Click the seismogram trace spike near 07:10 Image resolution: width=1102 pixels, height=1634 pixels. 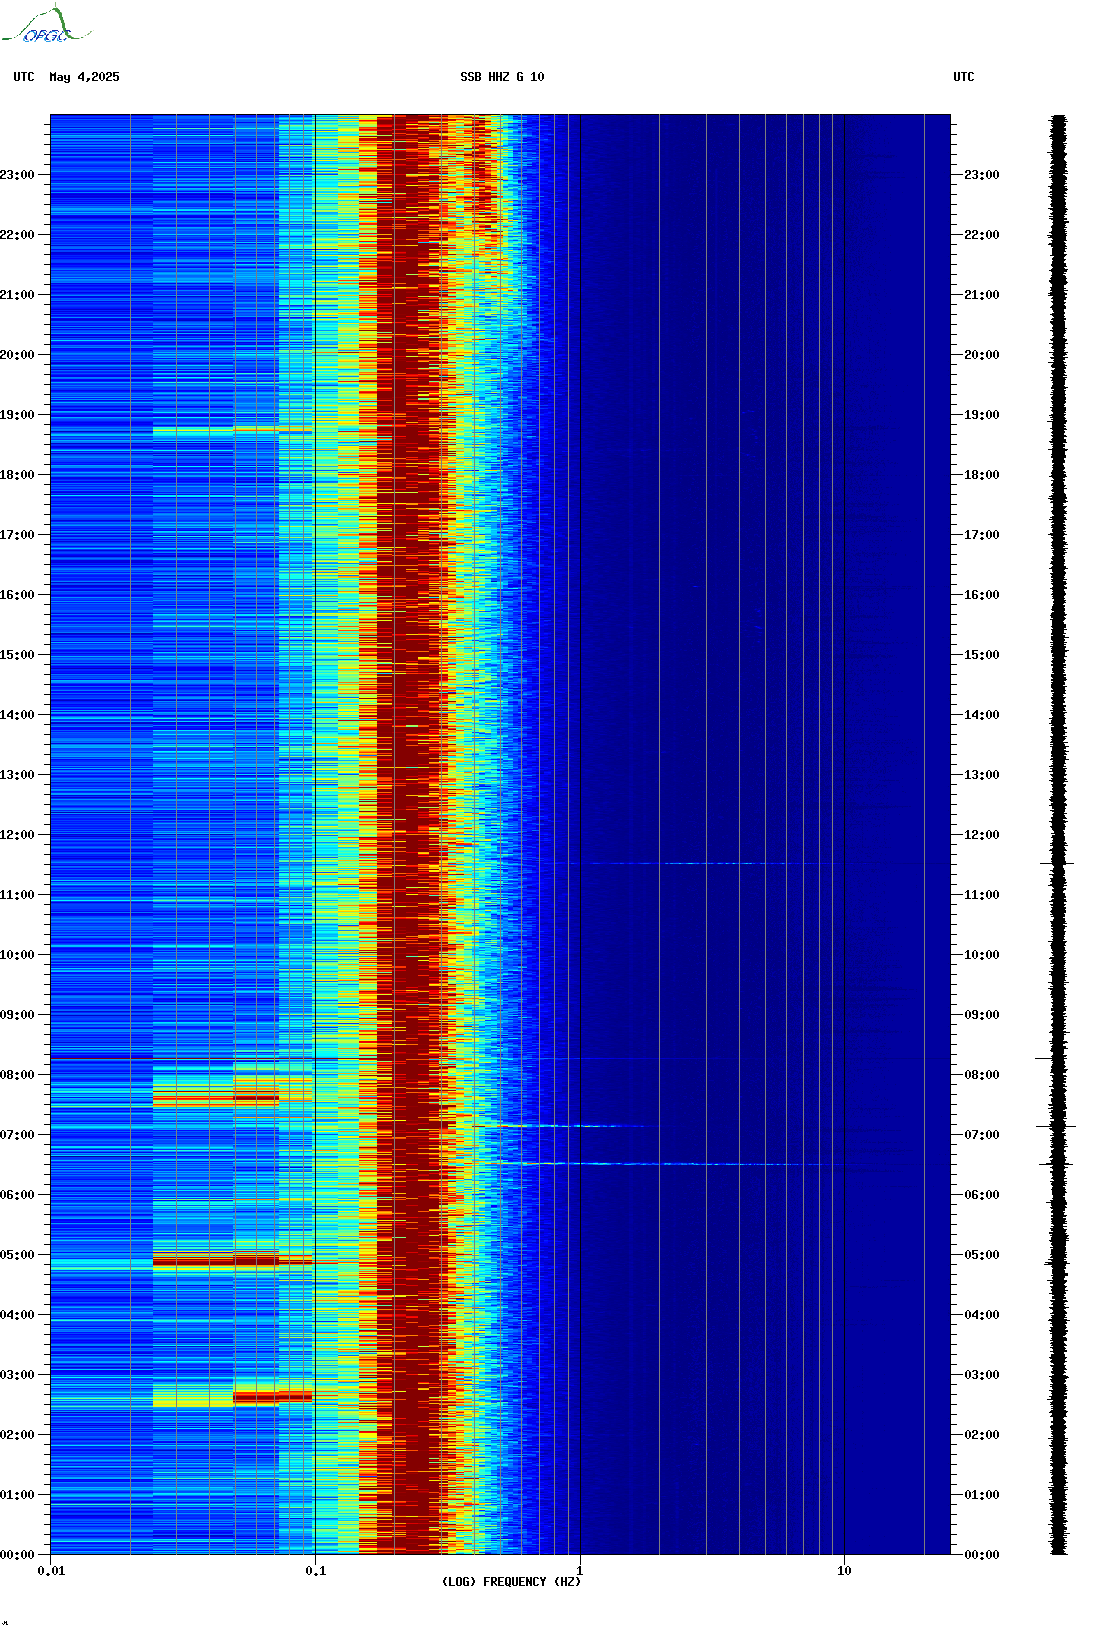1056,1127
